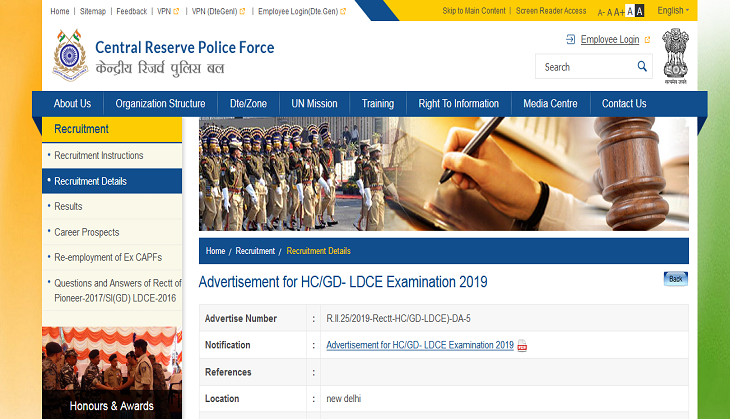Reset font size with normal A
Viewport: 730px width, 419px height.
click(x=609, y=12)
